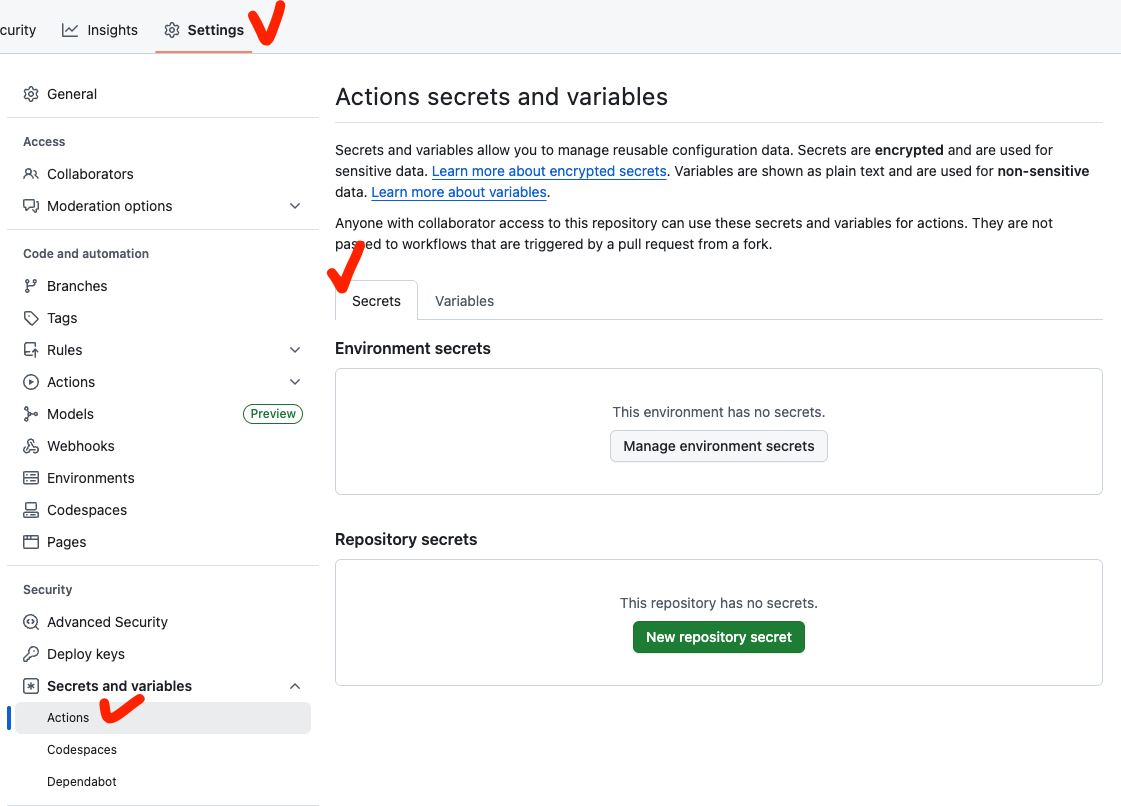Click the Environments server icon

(31, 478)
